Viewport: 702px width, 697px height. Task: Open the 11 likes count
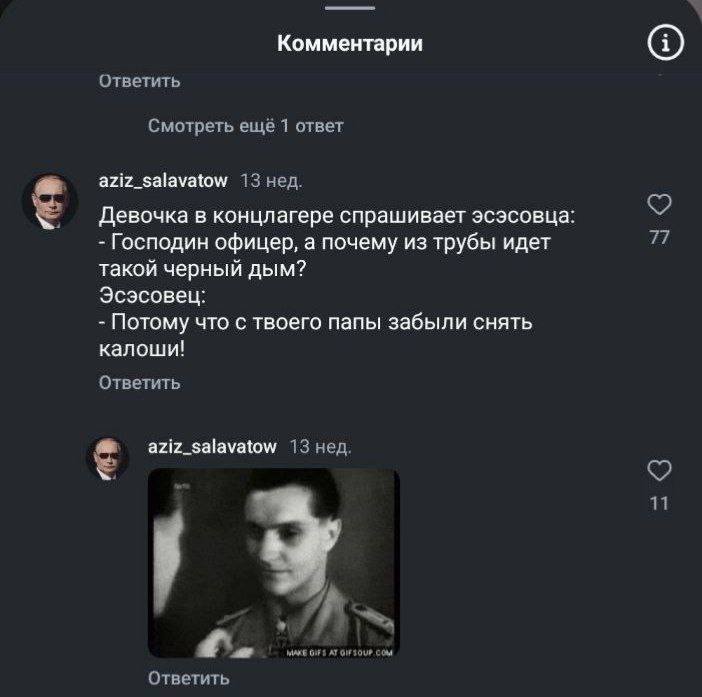pos(659,504)
